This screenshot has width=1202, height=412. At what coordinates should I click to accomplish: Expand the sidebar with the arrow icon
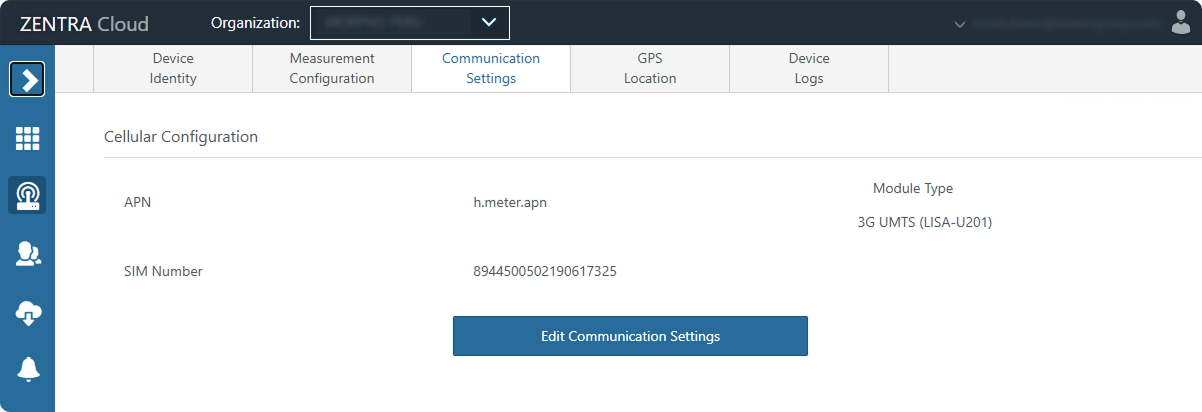[x=27, y=79]
